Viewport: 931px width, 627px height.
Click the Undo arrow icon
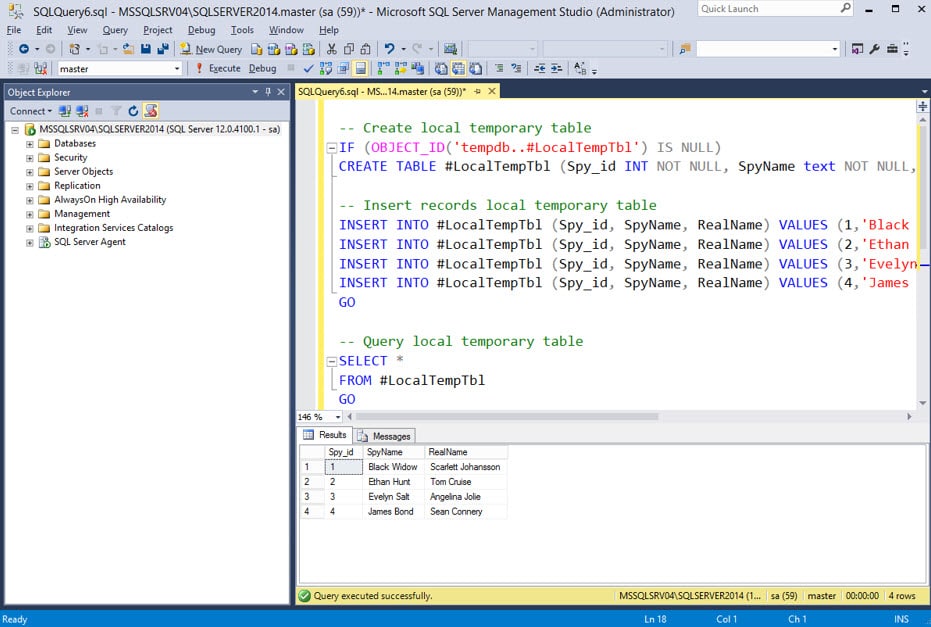[x=389, y=49]
